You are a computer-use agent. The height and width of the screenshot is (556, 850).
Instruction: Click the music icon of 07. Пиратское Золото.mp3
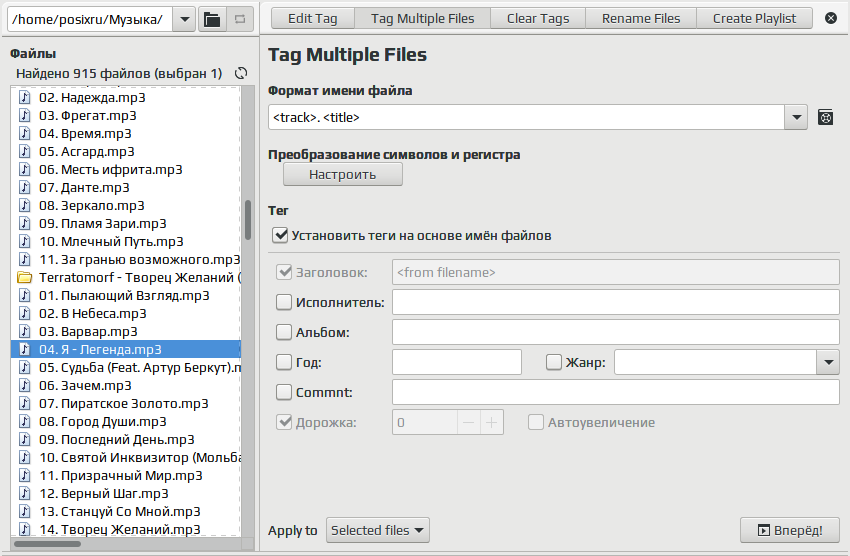click(x=24, y=403)
